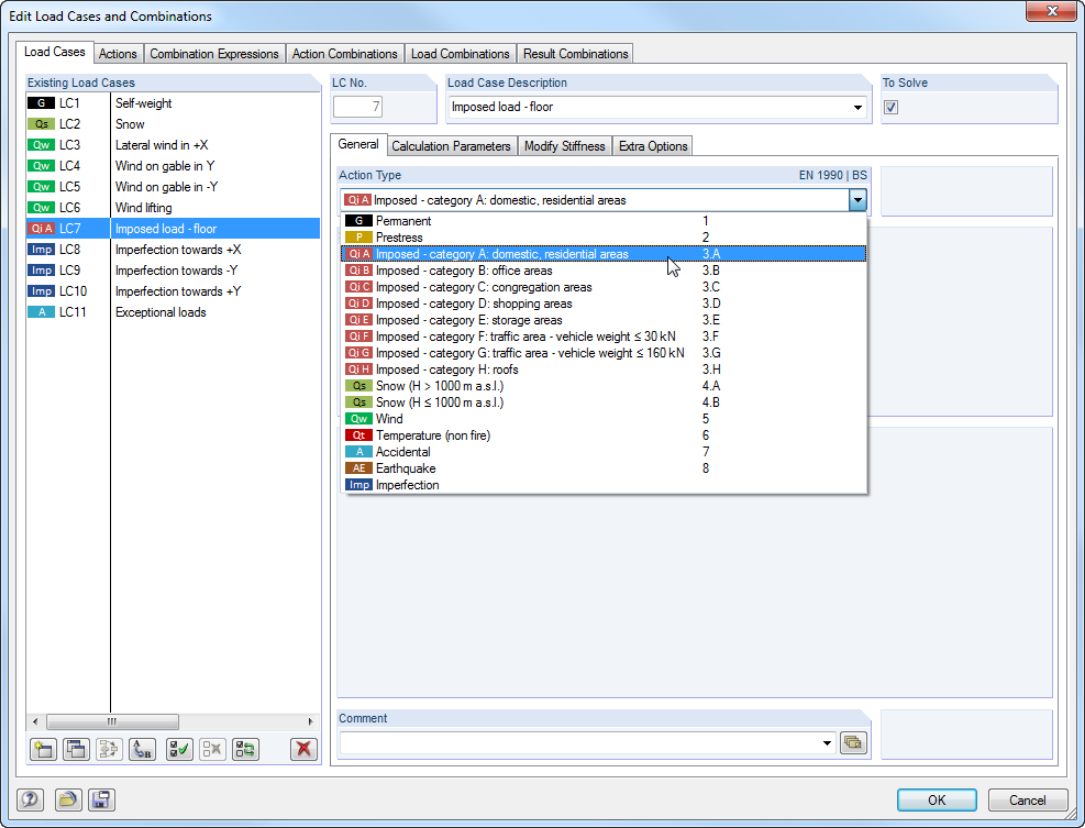Image resolution: width=1085 pixels, height=828 pixels.
Task: Click the list scroll right arrow
Action: pos(311,721)
